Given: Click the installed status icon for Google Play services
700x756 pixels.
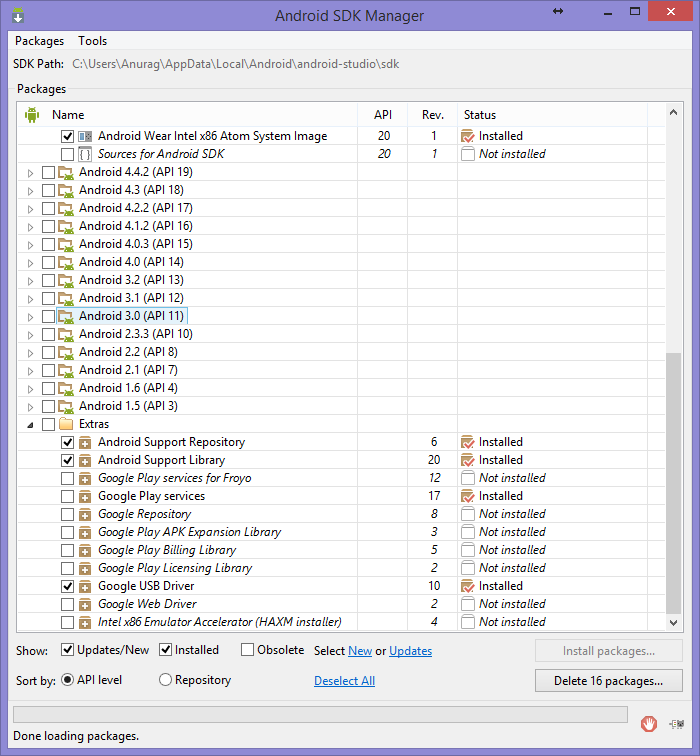Looking at the screenshot, I should click(x=468, y=496).
